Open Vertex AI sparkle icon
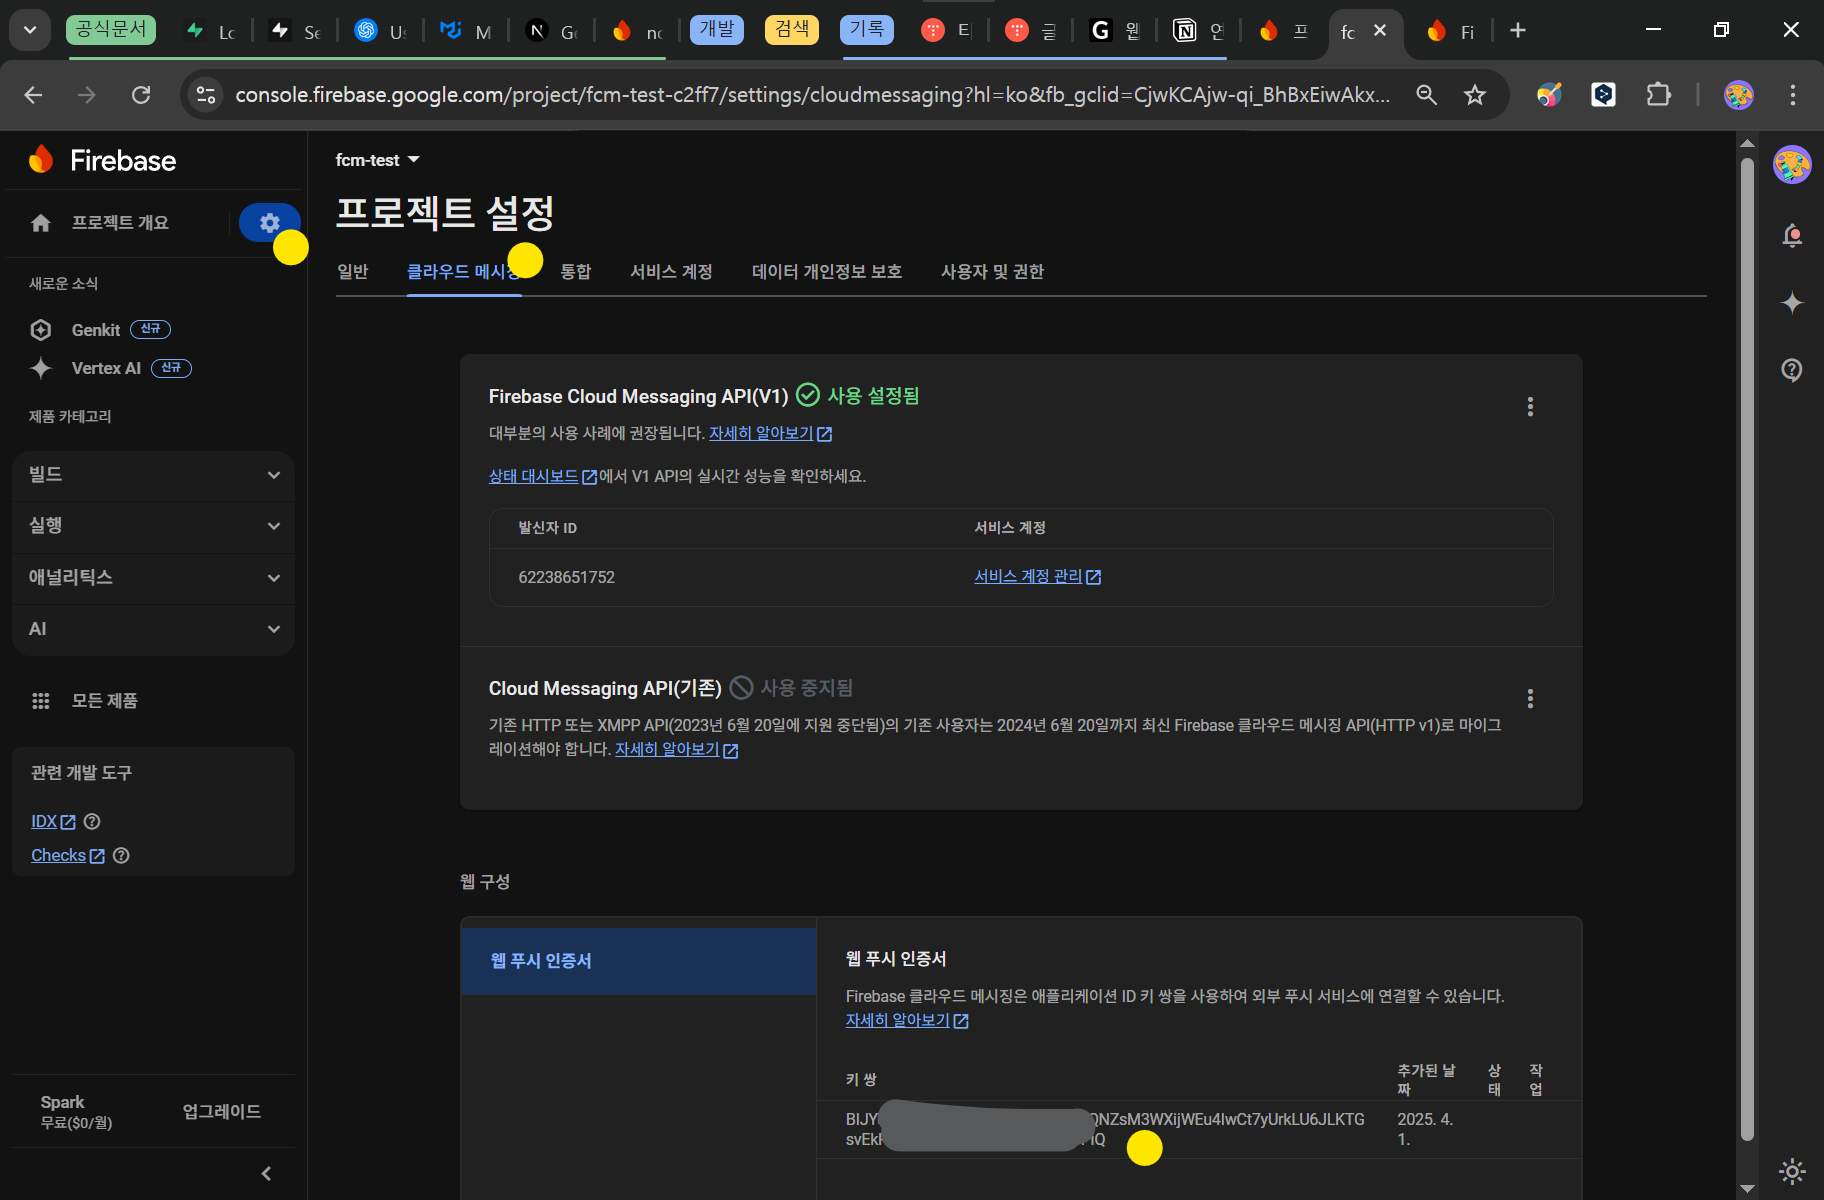 coord(41,368)
